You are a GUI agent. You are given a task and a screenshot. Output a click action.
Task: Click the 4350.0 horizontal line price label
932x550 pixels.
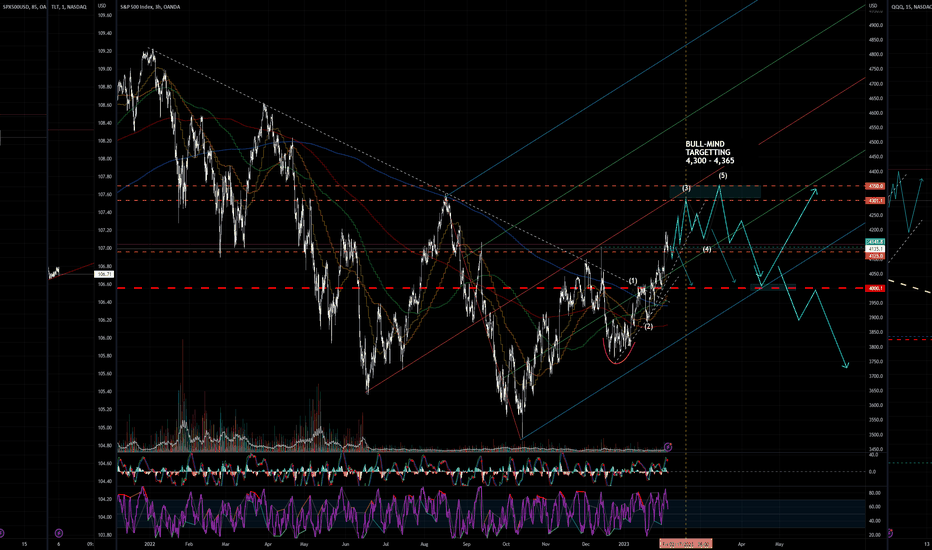[876, 186]
